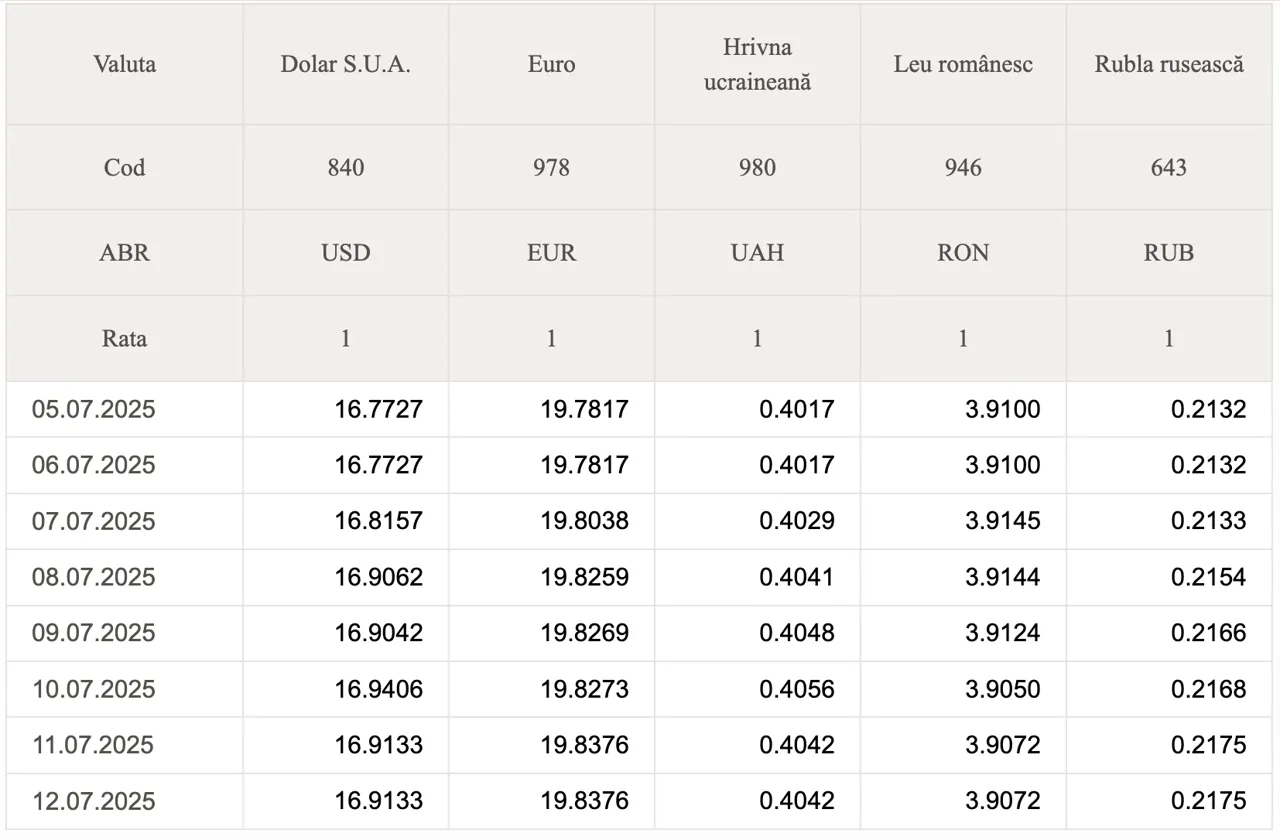Viewport: 1280px width, 840px height.
Task: Click the RUB abbreviation cell
Action: pos(1169,253)
